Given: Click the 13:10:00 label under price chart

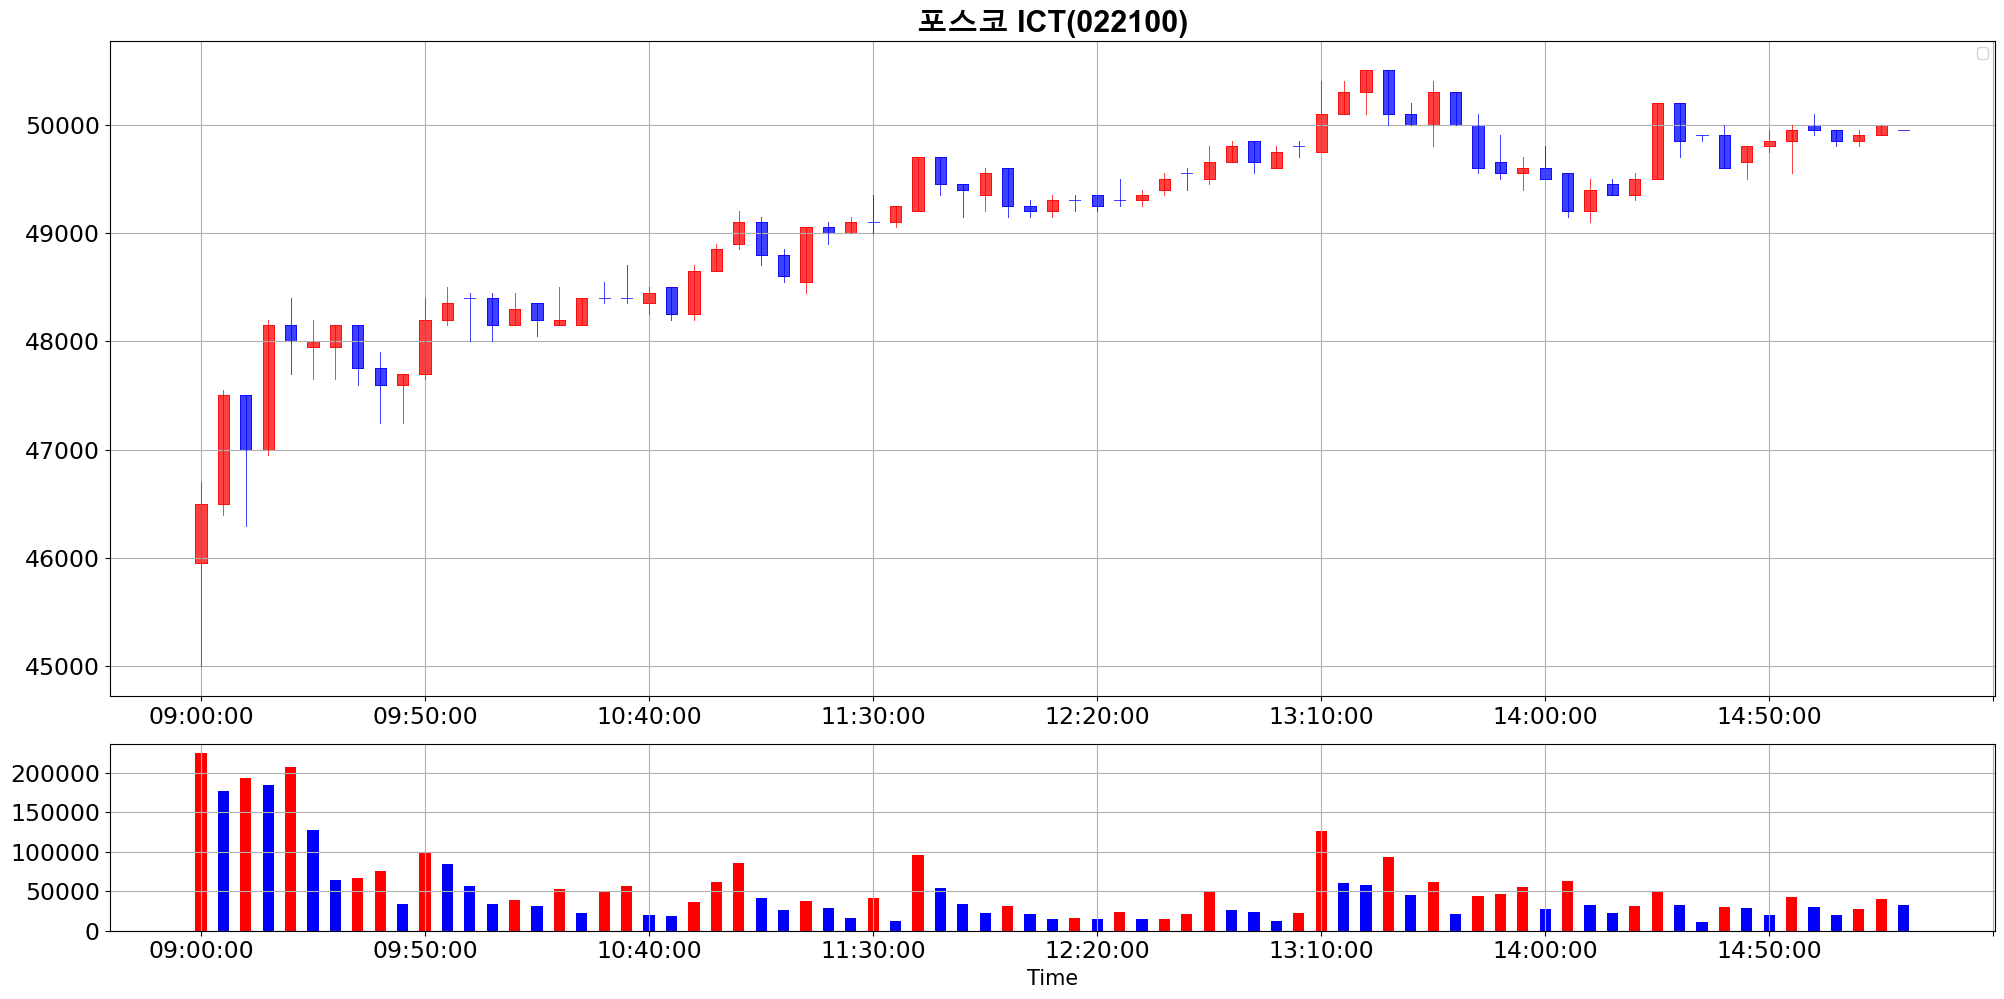Looking at the screenshot, I should (x=1321, y=717).
